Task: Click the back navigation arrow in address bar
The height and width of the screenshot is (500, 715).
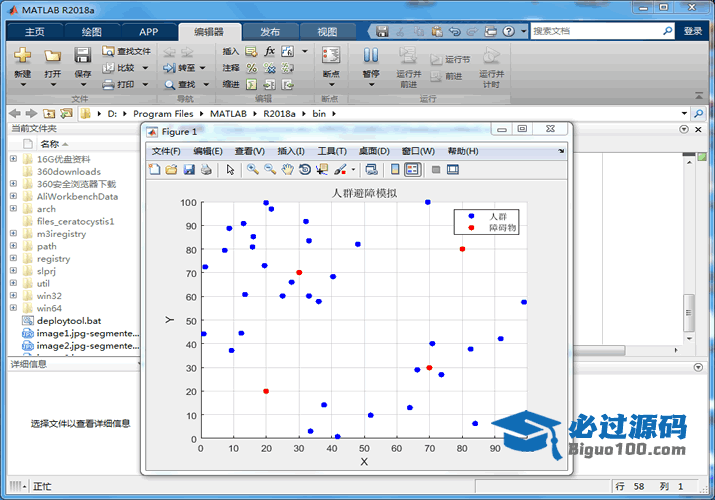Action: point(15,113)
